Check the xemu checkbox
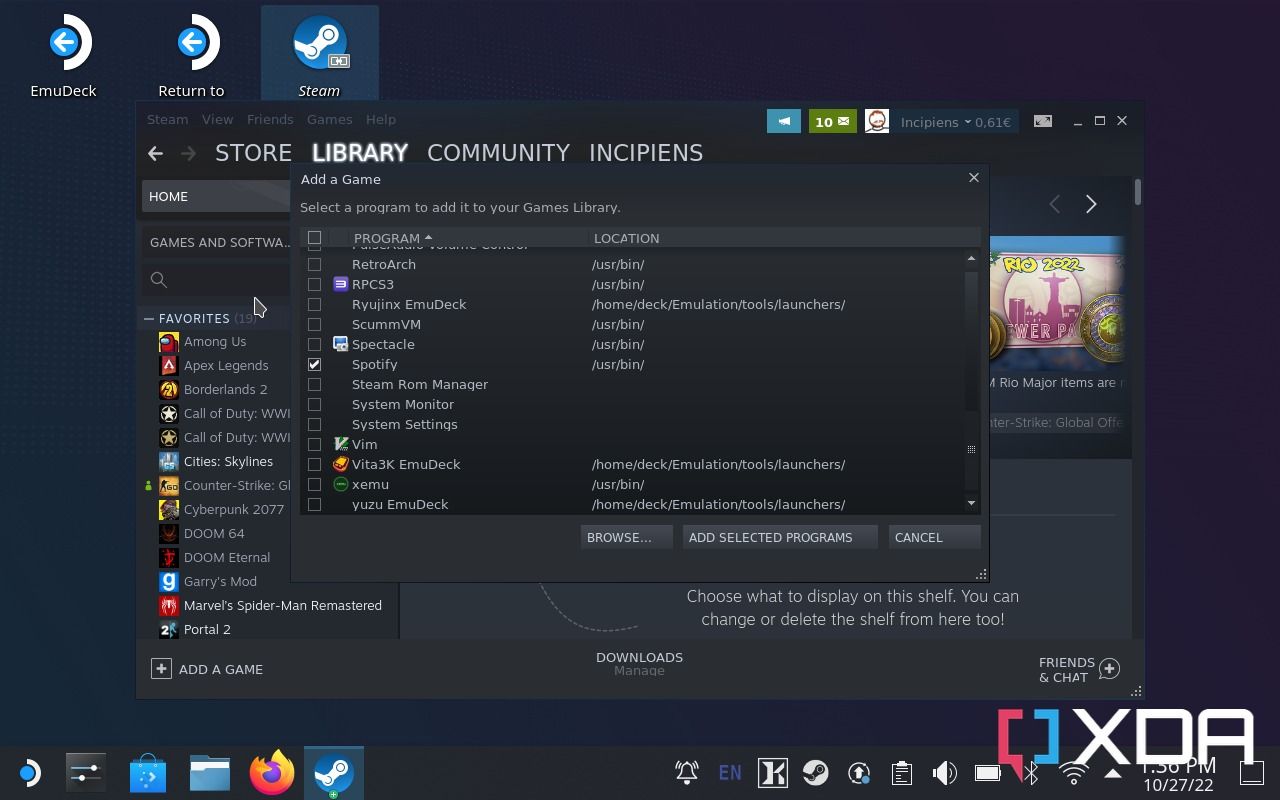The height and width of the screenshot is (800, 1280). [x=314, y=485]
